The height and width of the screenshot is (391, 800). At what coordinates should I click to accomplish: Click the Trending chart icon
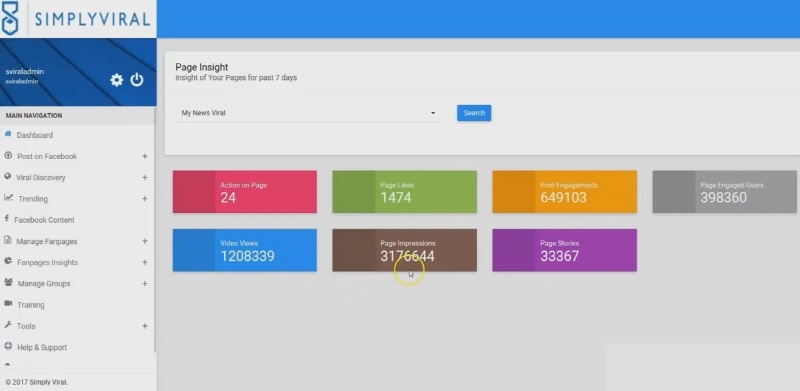[x=8, y=198]
